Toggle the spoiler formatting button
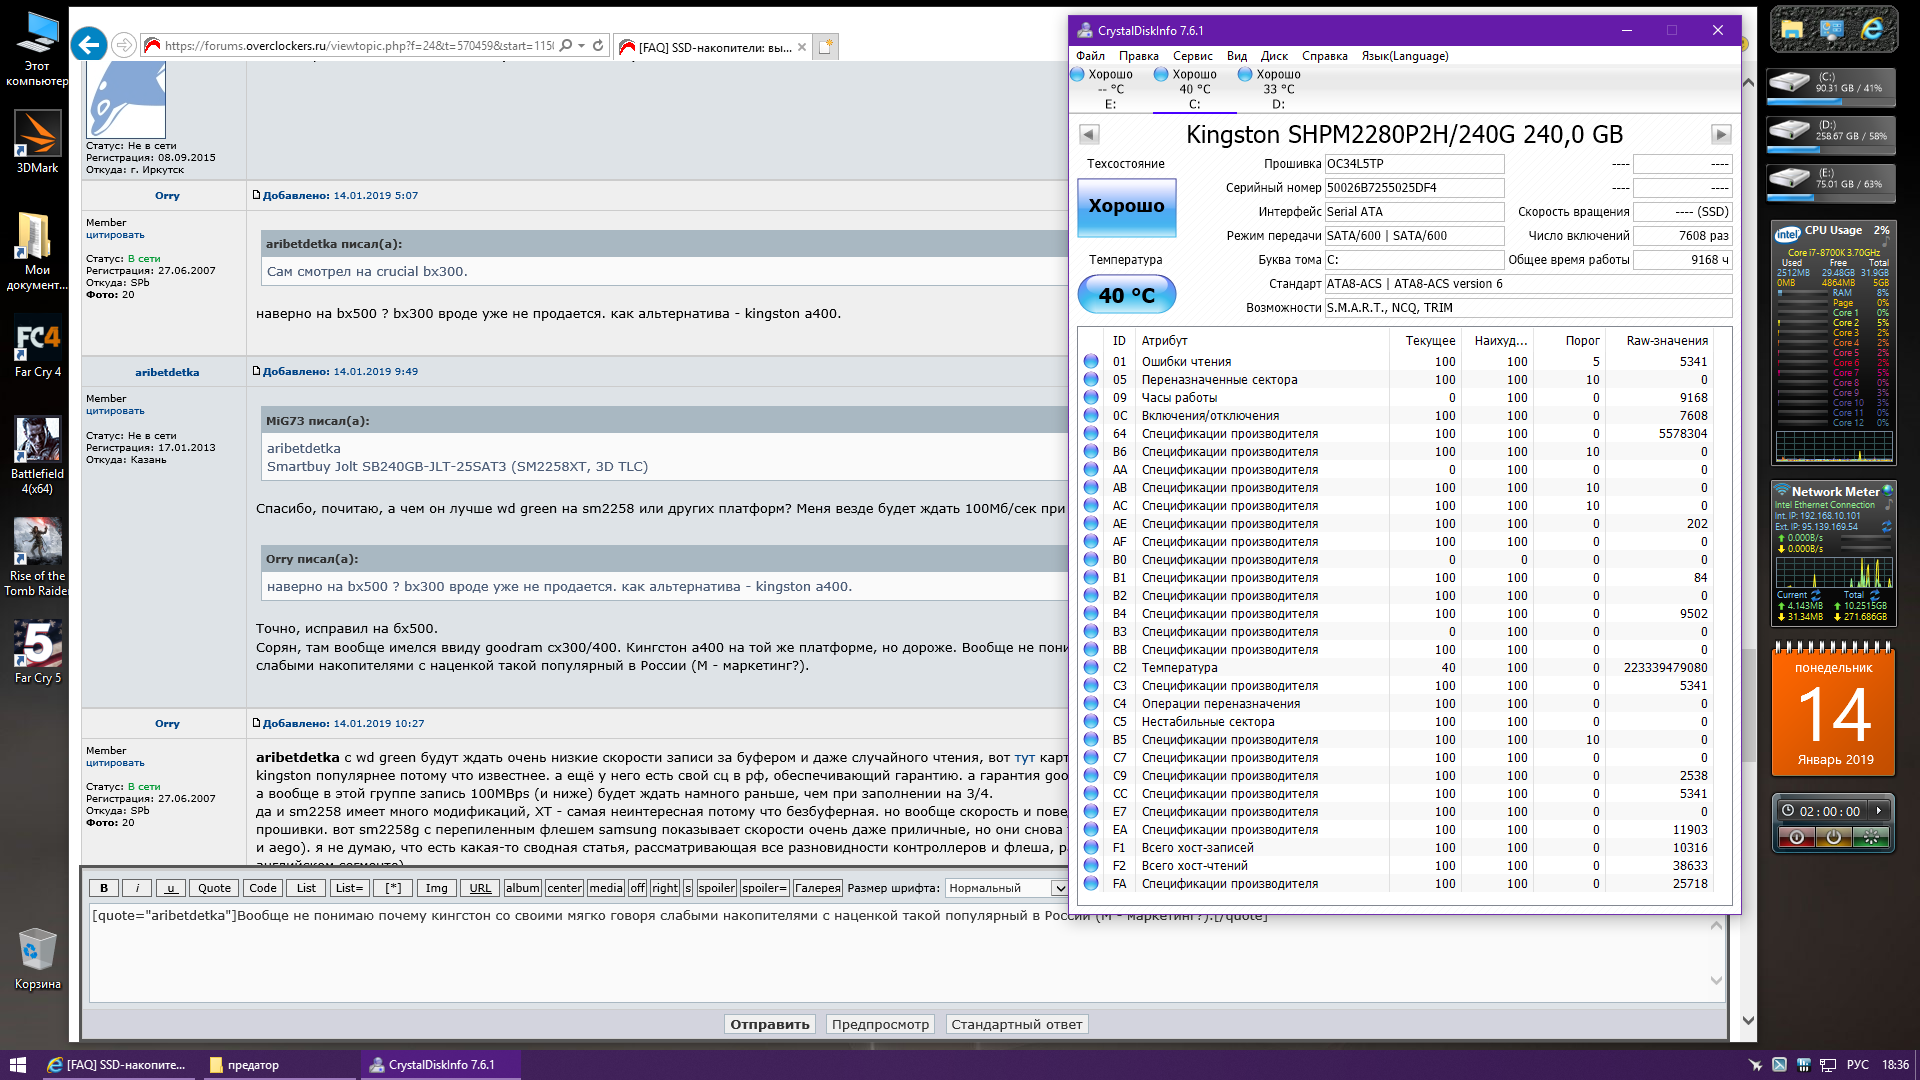The height and width of the screenshot is (1080, 1920). tap(716, 888)
